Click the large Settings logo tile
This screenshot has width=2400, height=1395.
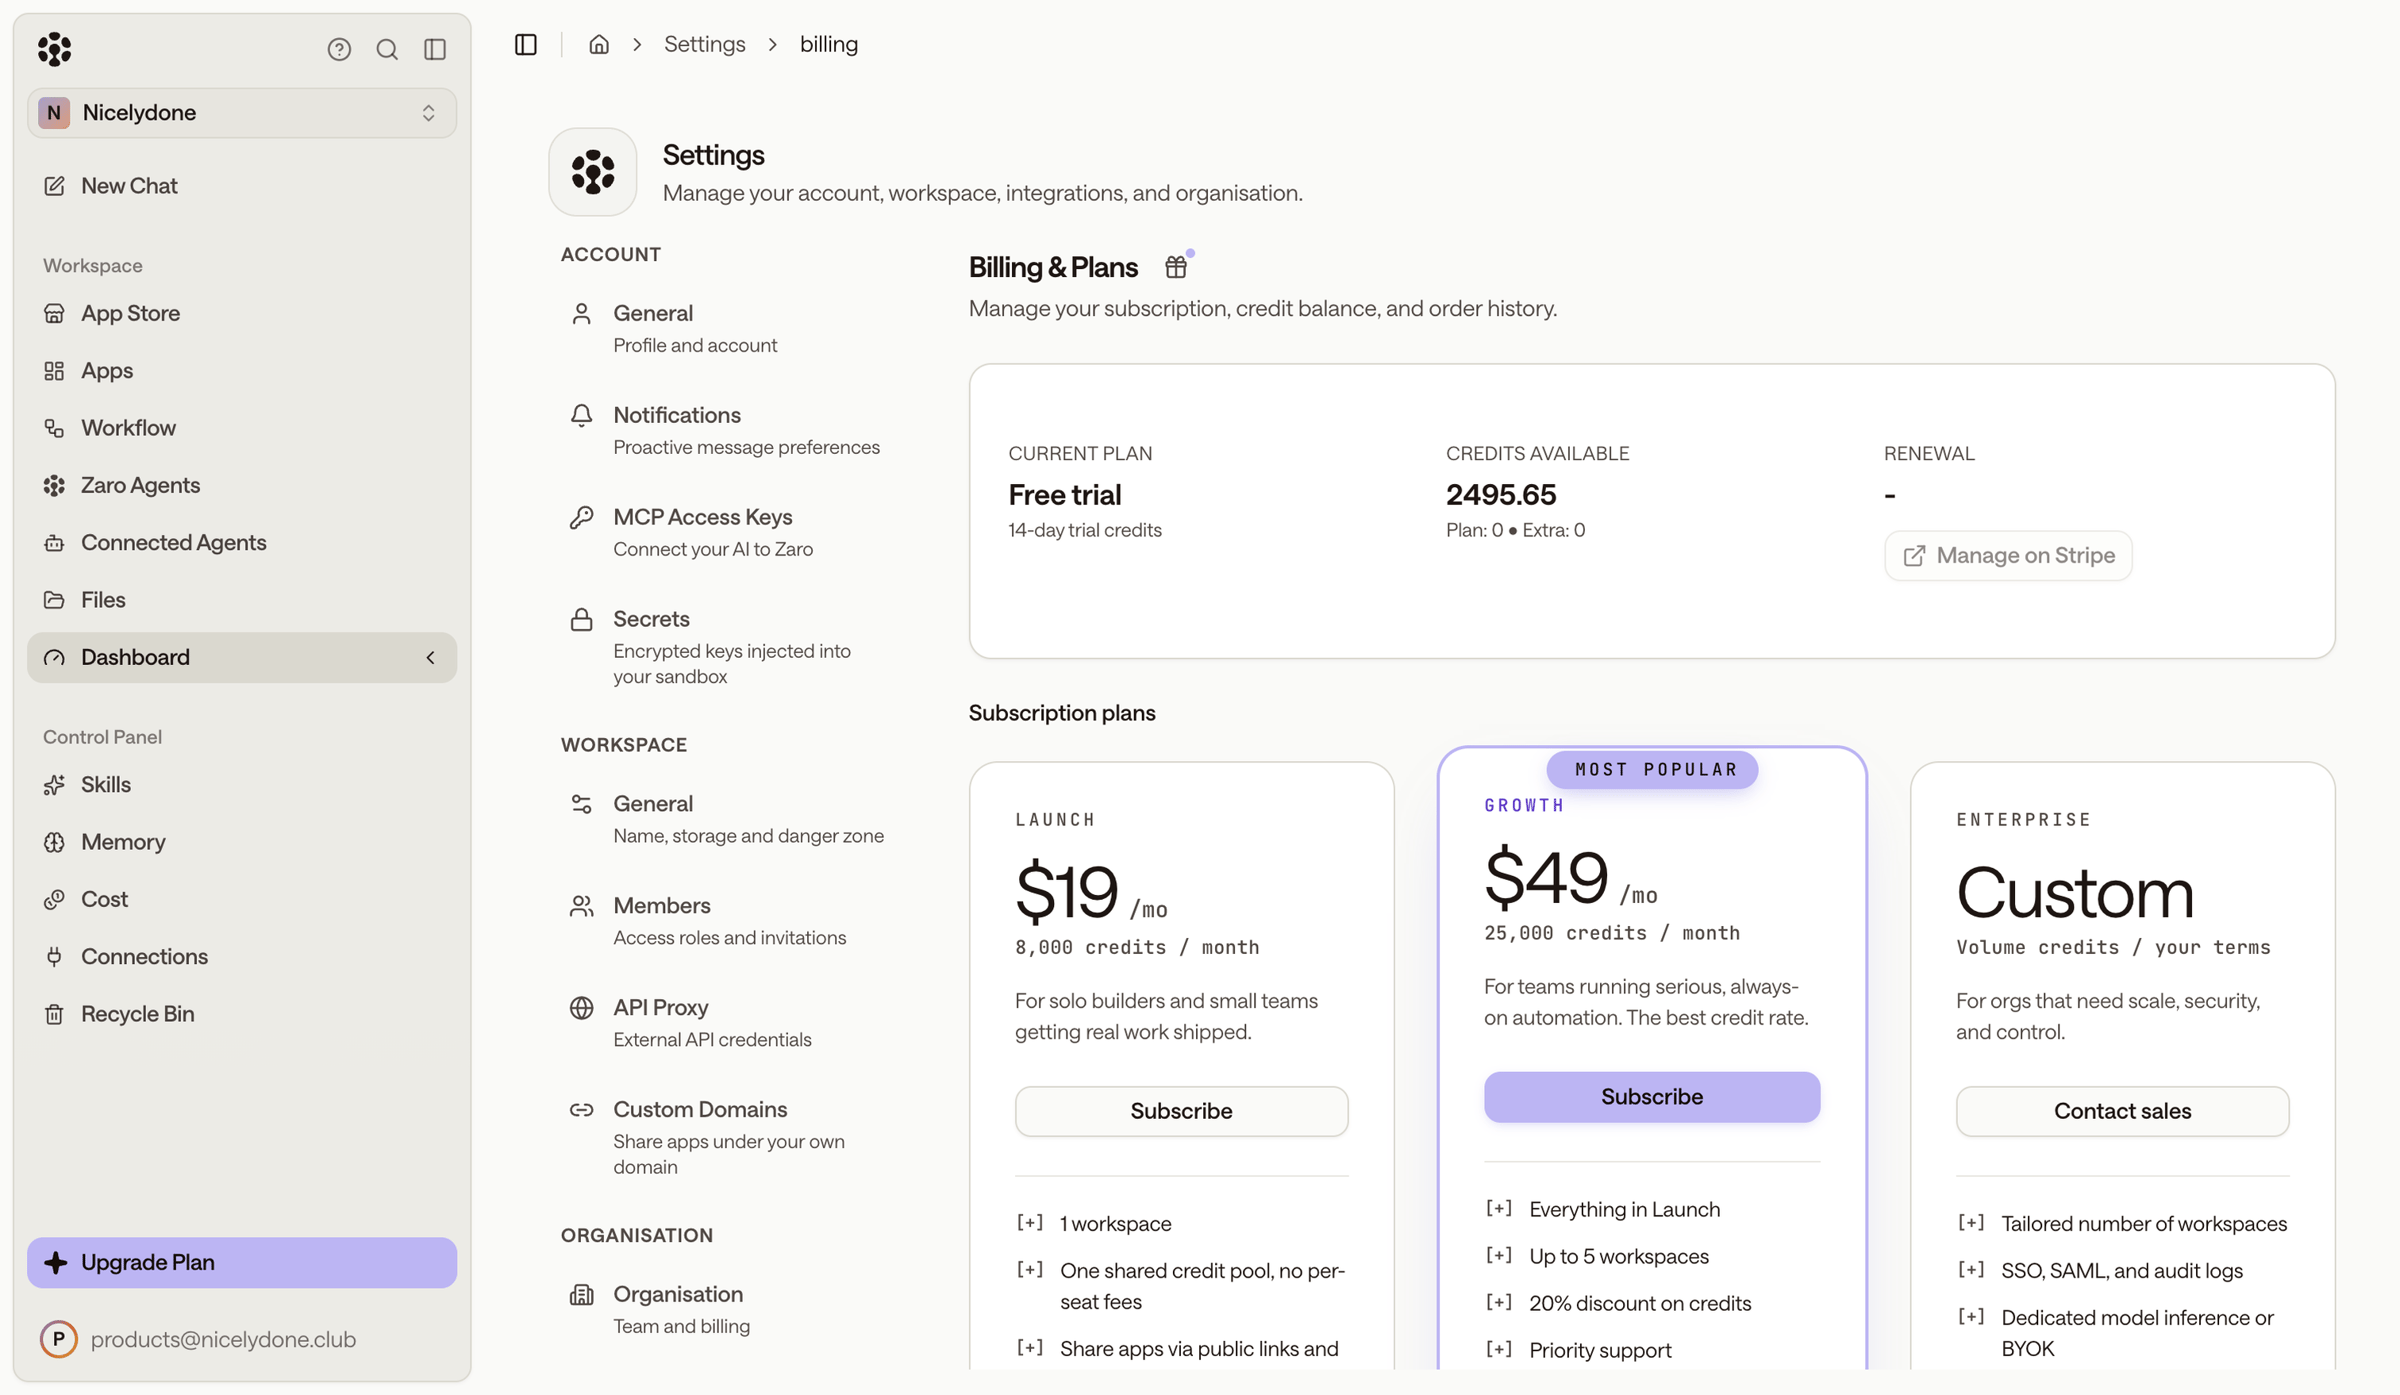tap(593, 171)
